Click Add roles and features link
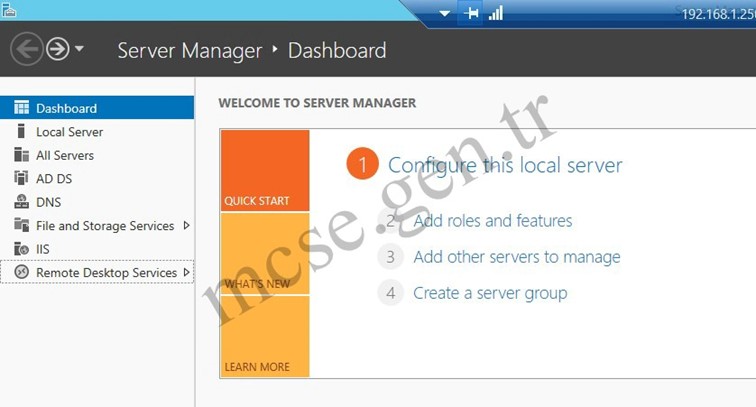Viewport: 756px width, 407px height. tap(493, 221)
